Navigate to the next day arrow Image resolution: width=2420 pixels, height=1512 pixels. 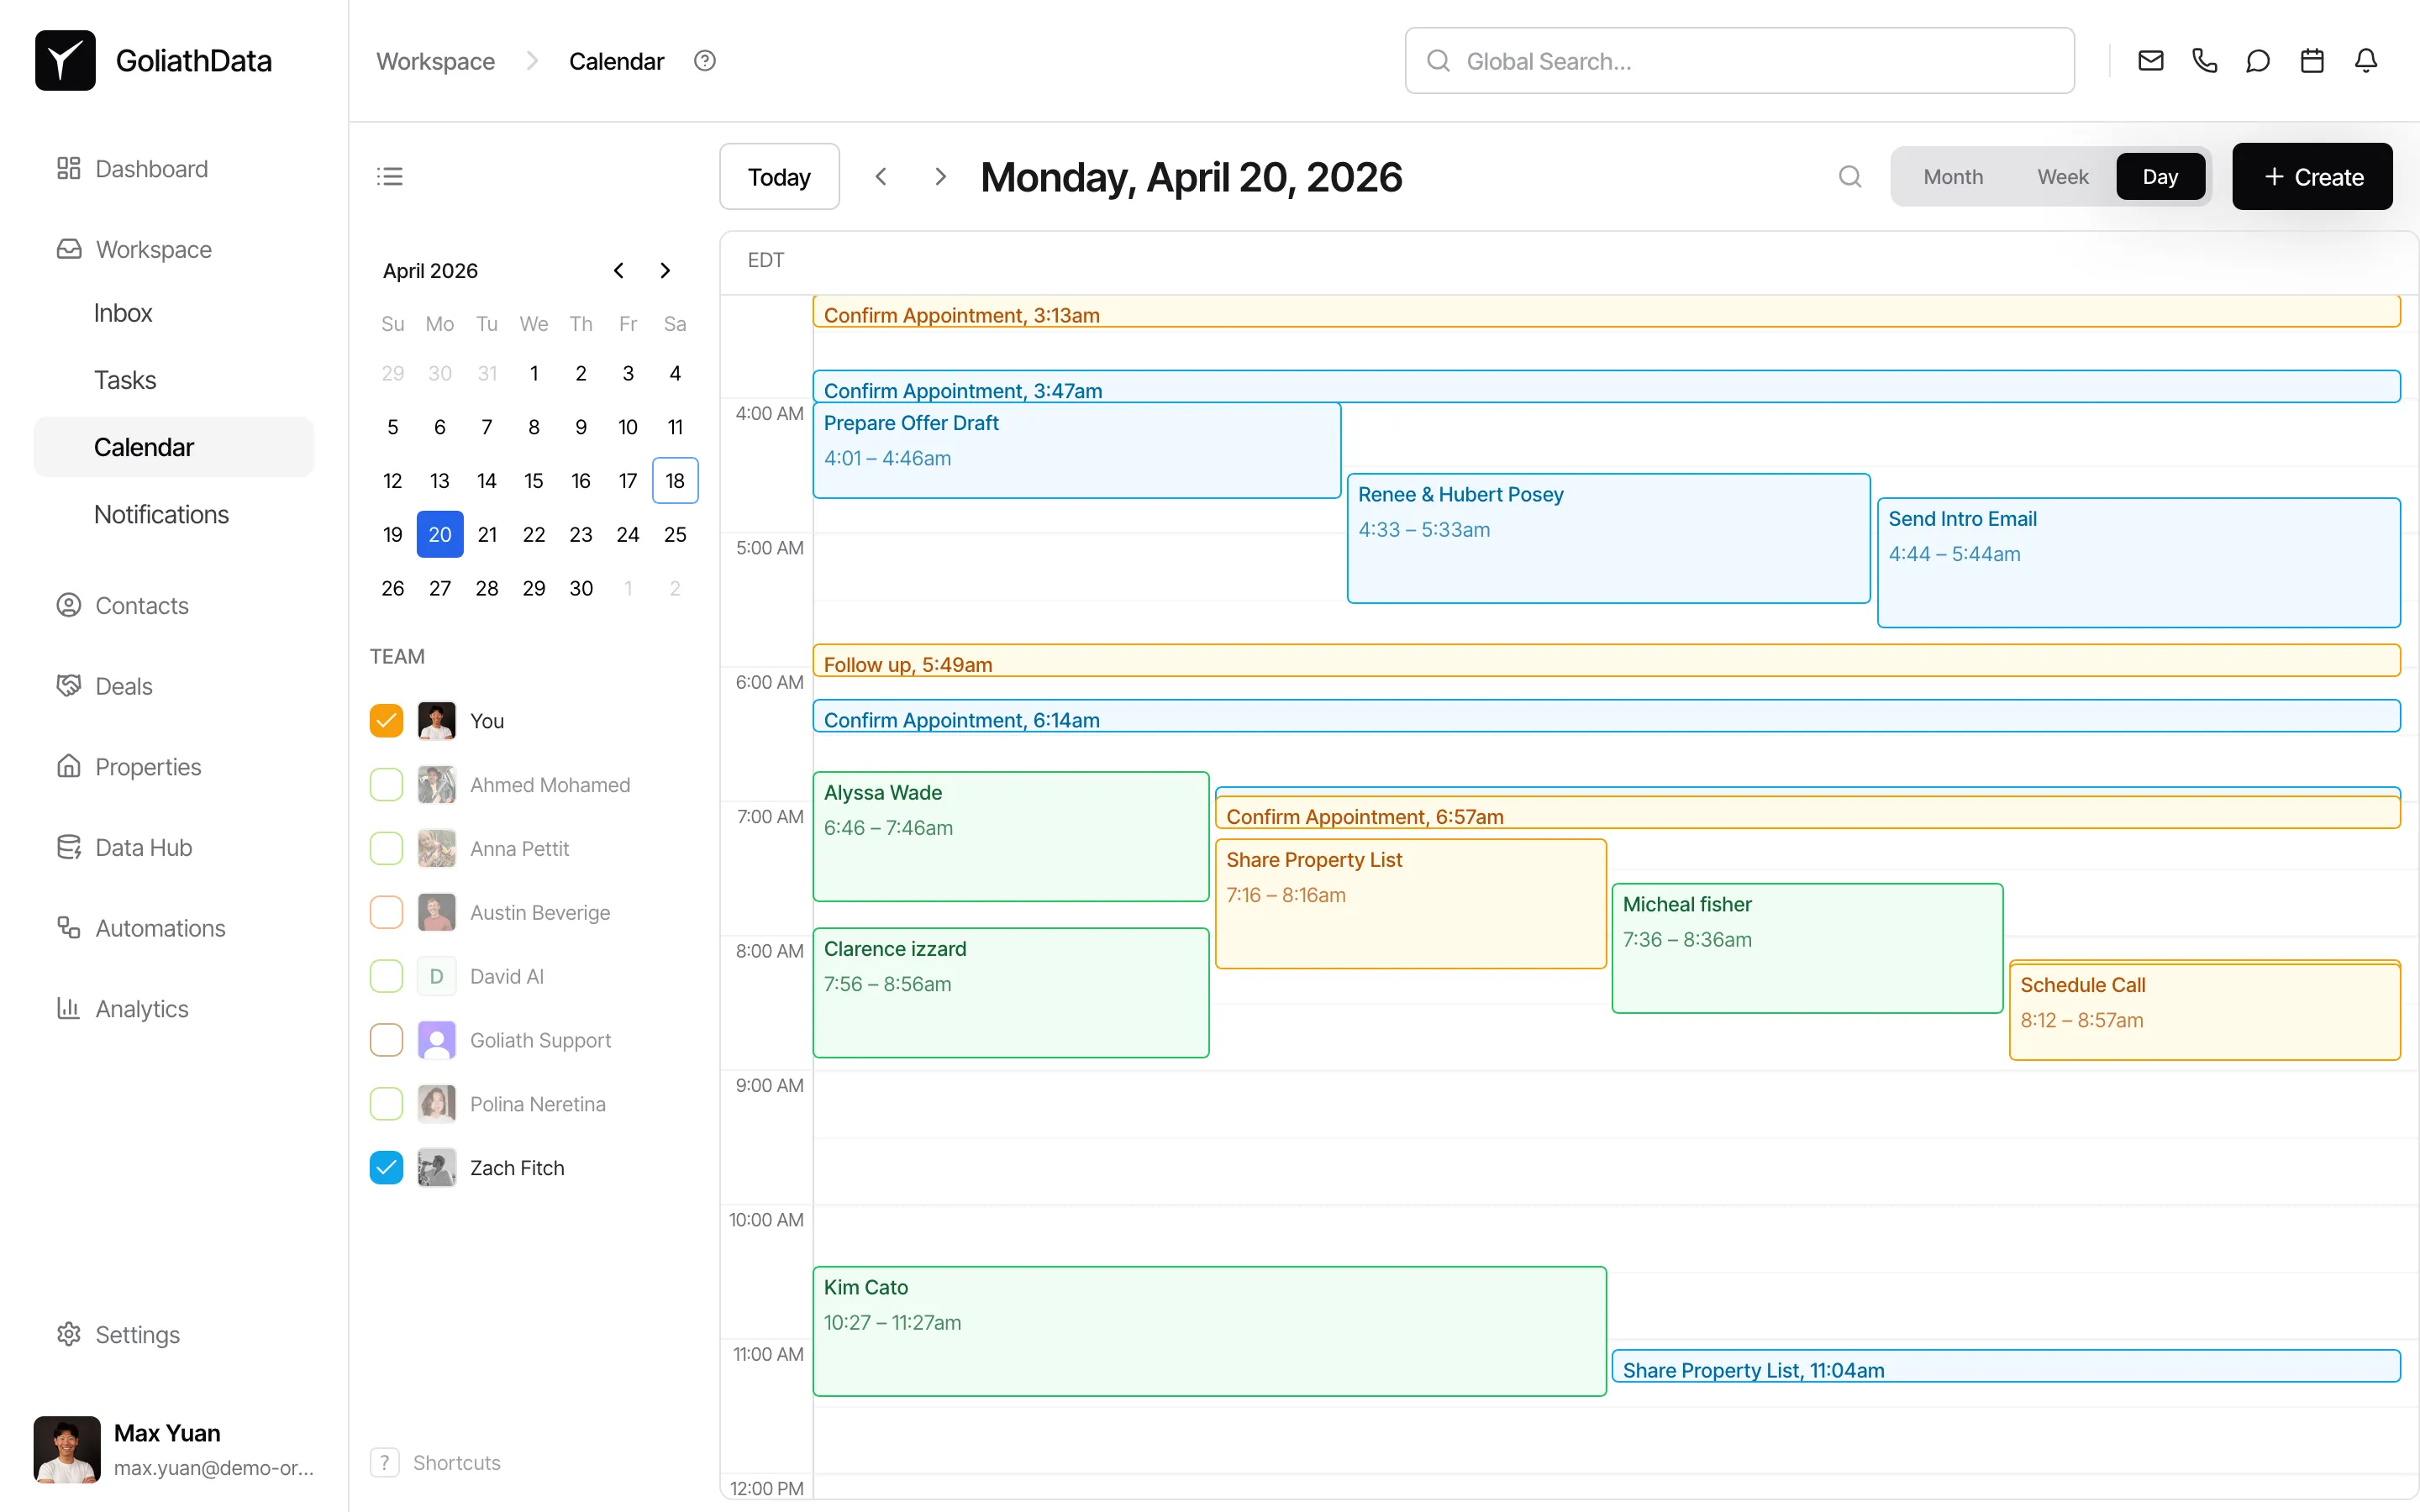click(940, 177)
